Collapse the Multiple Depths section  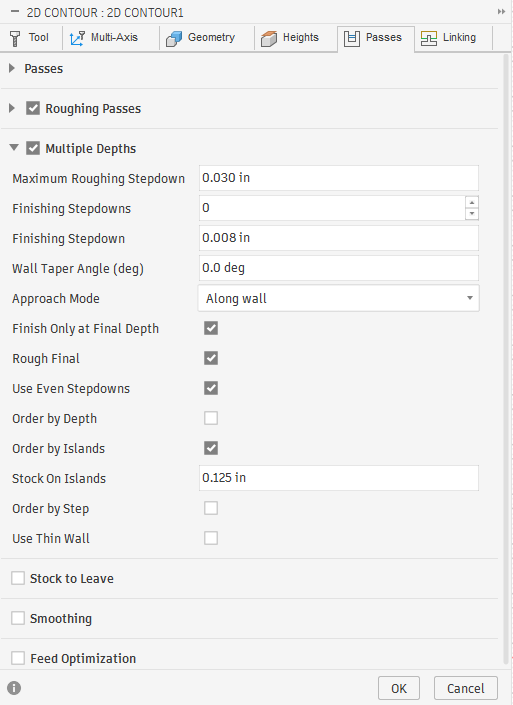14,147
